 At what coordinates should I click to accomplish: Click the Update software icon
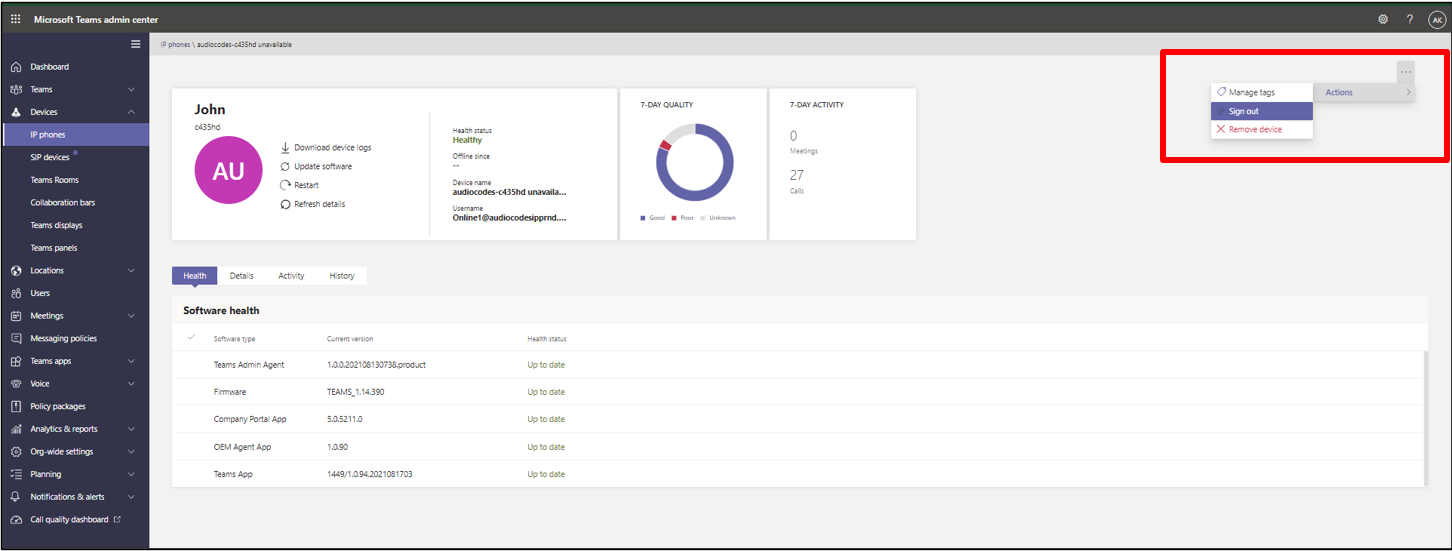click(x=285, y=166)
